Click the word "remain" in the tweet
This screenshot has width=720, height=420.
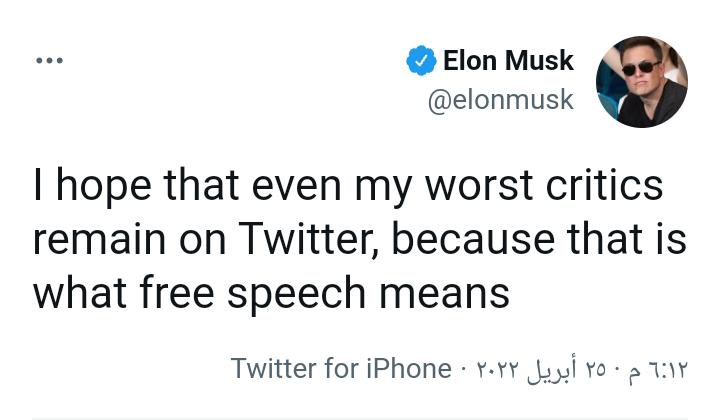90,240
